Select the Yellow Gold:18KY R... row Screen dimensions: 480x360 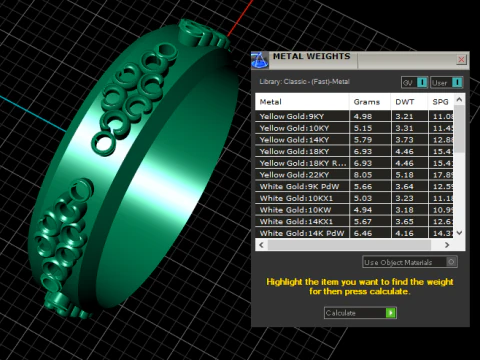[354, 163]
